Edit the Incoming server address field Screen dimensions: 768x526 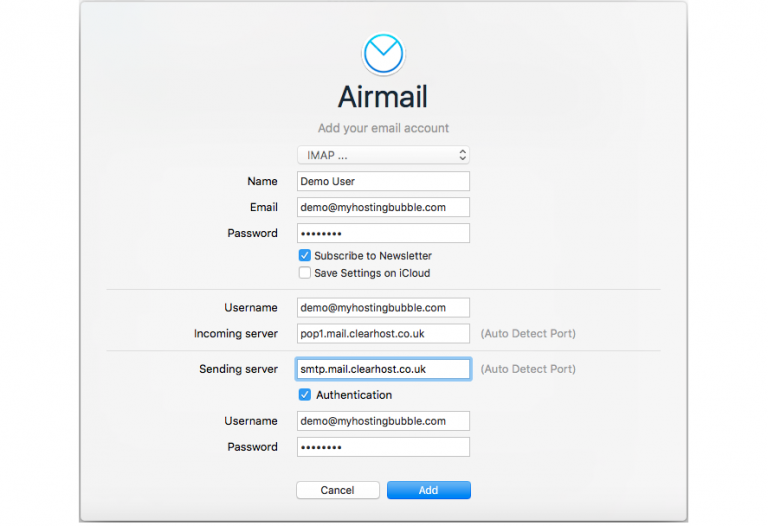point(383,334)
